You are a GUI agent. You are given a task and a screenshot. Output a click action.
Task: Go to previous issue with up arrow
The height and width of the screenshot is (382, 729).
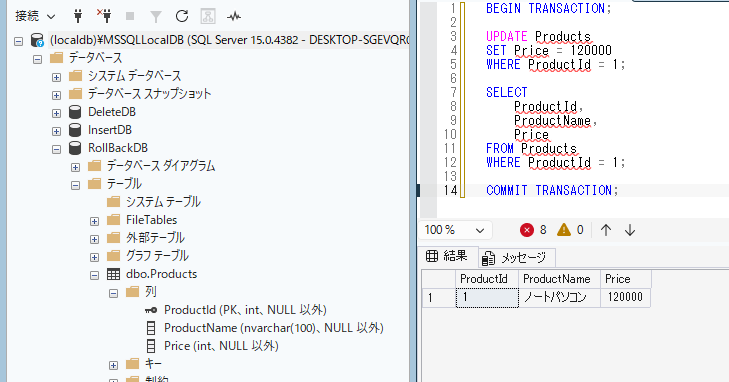605,230
